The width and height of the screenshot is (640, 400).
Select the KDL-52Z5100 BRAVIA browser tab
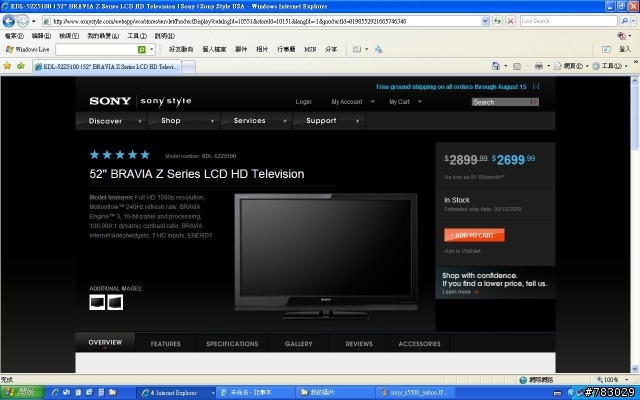coord(107,67)
